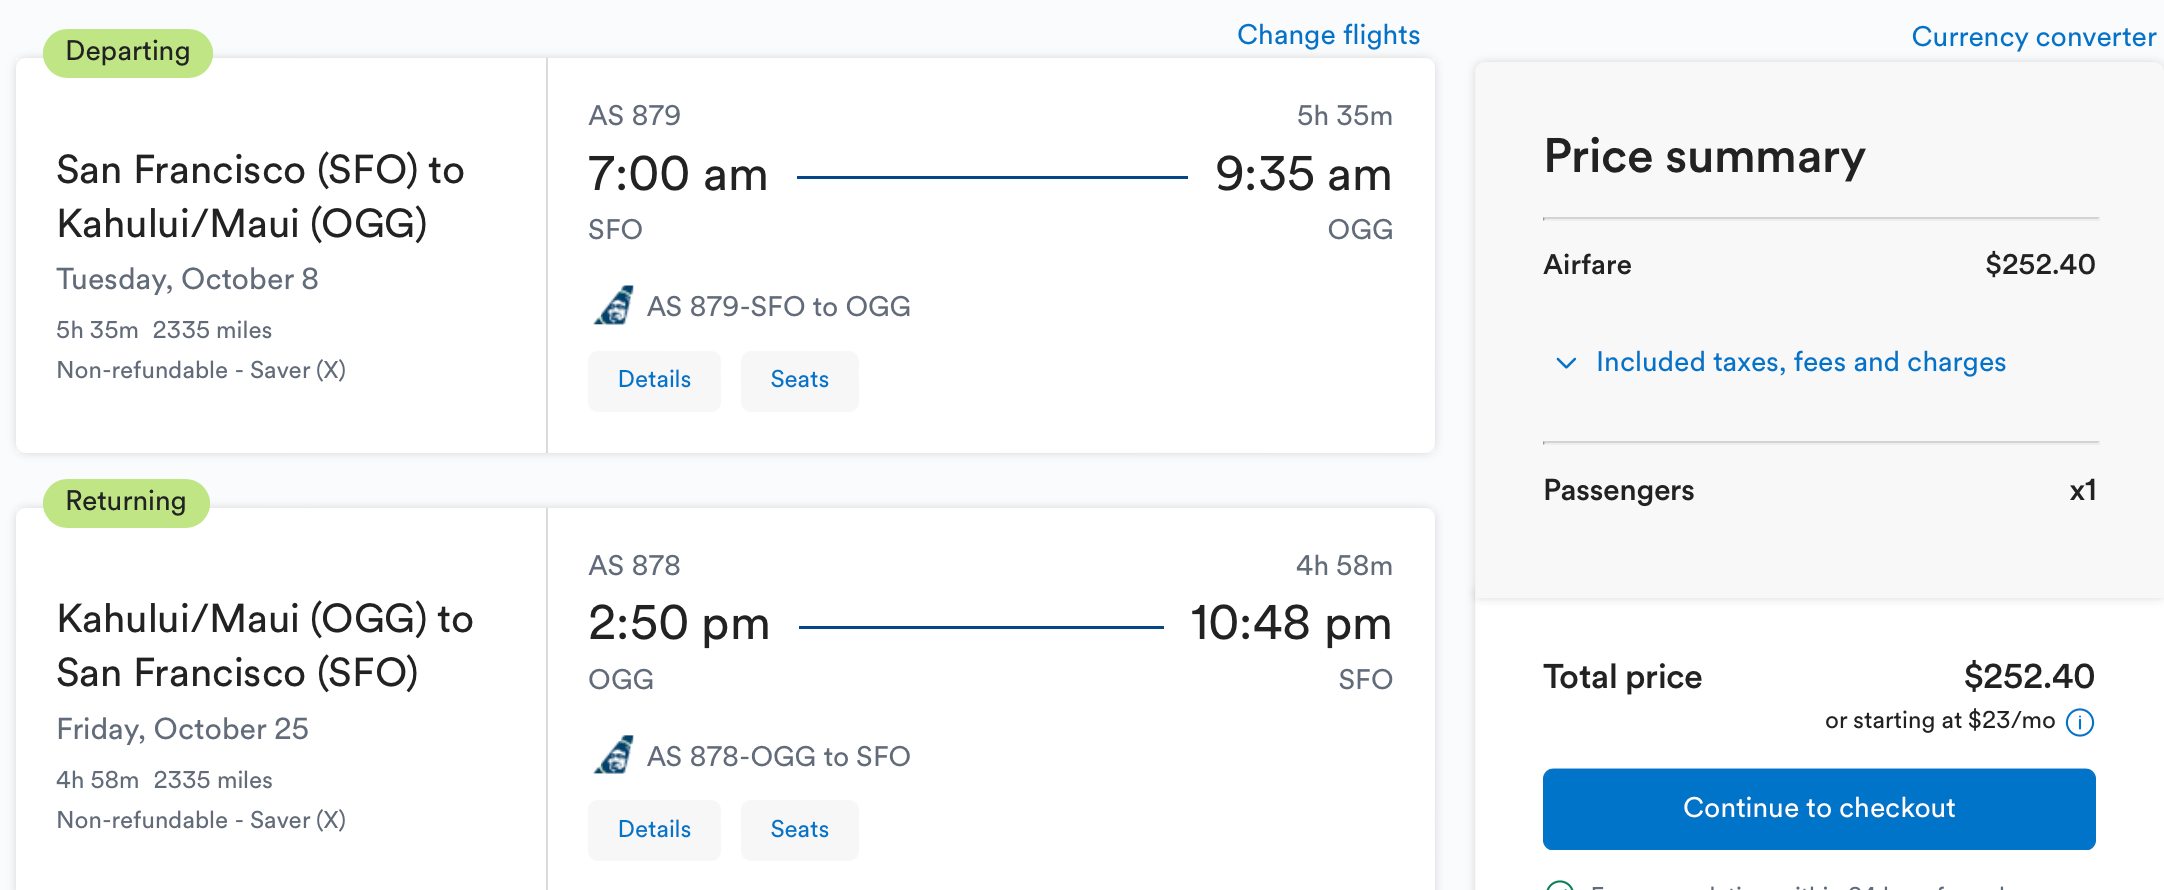The height and width of the screenshot is (890, 2164).
Task: Click Alaska Airlines logo for AS 878
Action: [614, 755]
